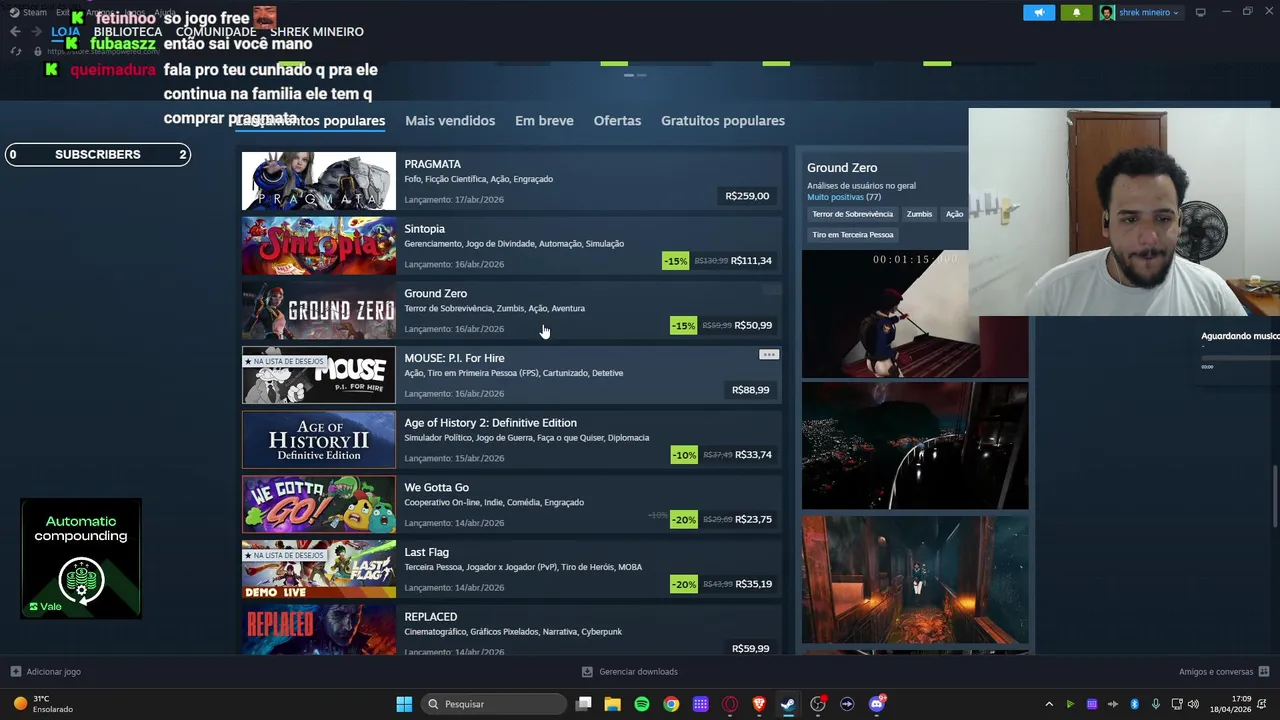Open the REPLACED game entry
1280x720 pixels.
tap(511, 630)
